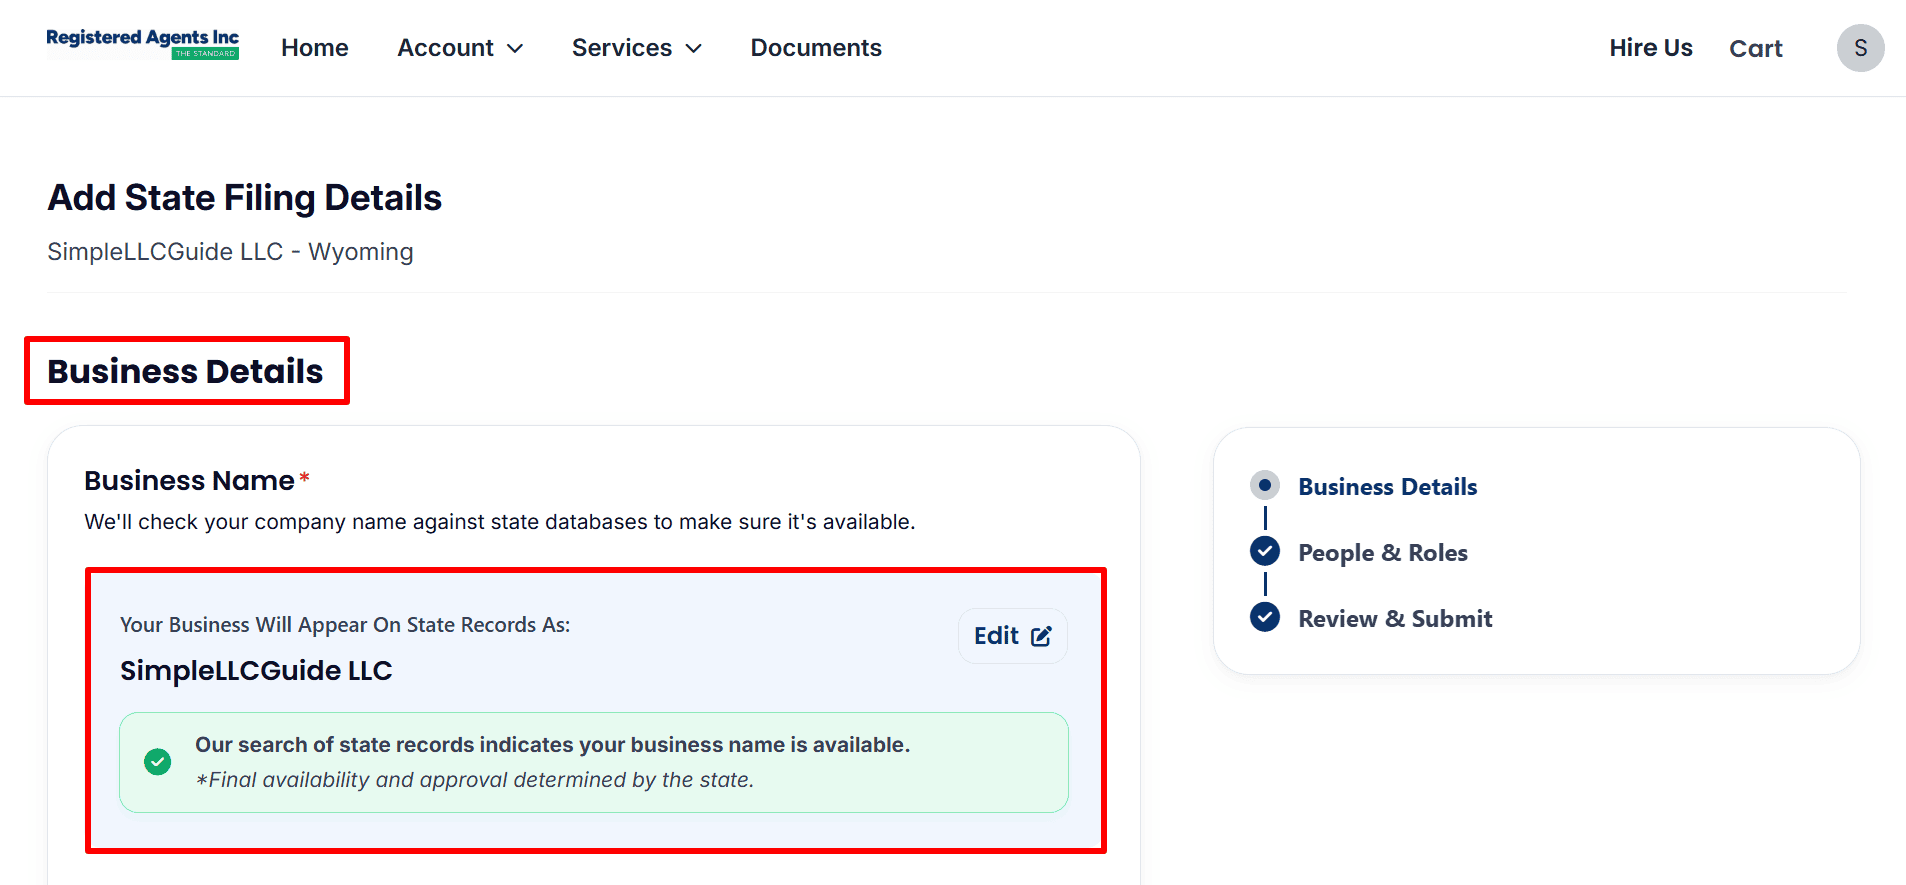Click the 'SimpleLLCGuide LLC - Wyoming' subtitle

coord(230,252)
